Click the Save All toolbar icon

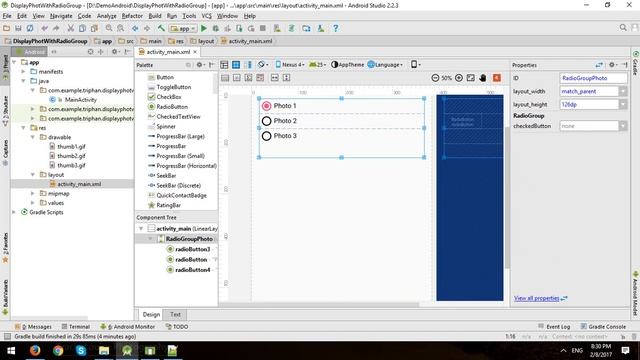tap(18, 28)
